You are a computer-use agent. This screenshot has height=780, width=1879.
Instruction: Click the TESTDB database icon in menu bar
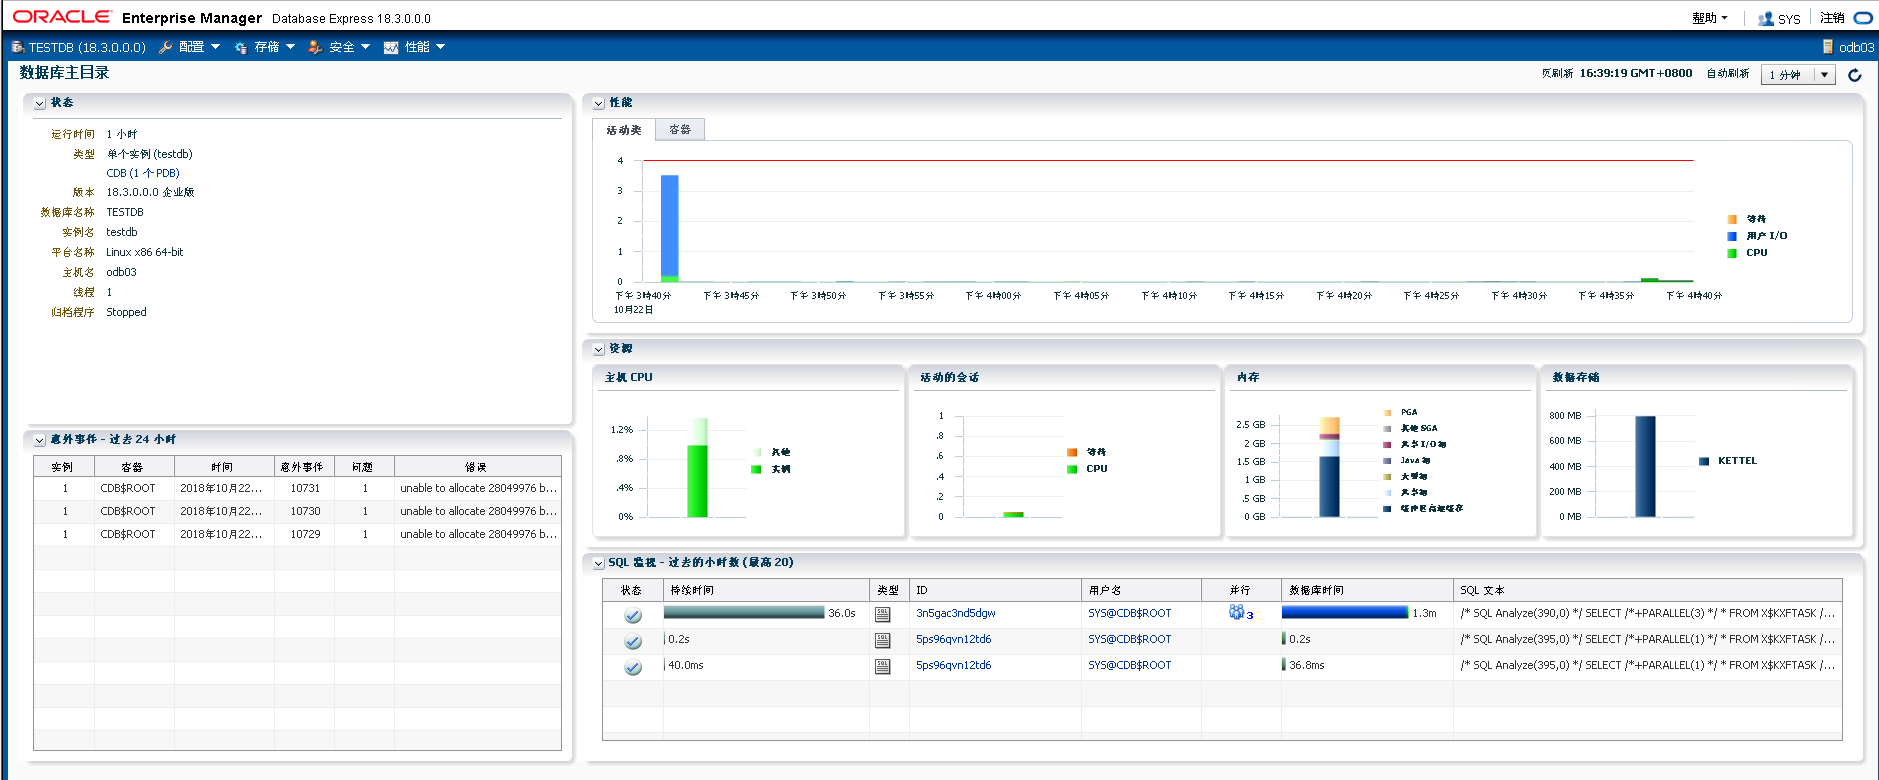click(x=18, y=47)
